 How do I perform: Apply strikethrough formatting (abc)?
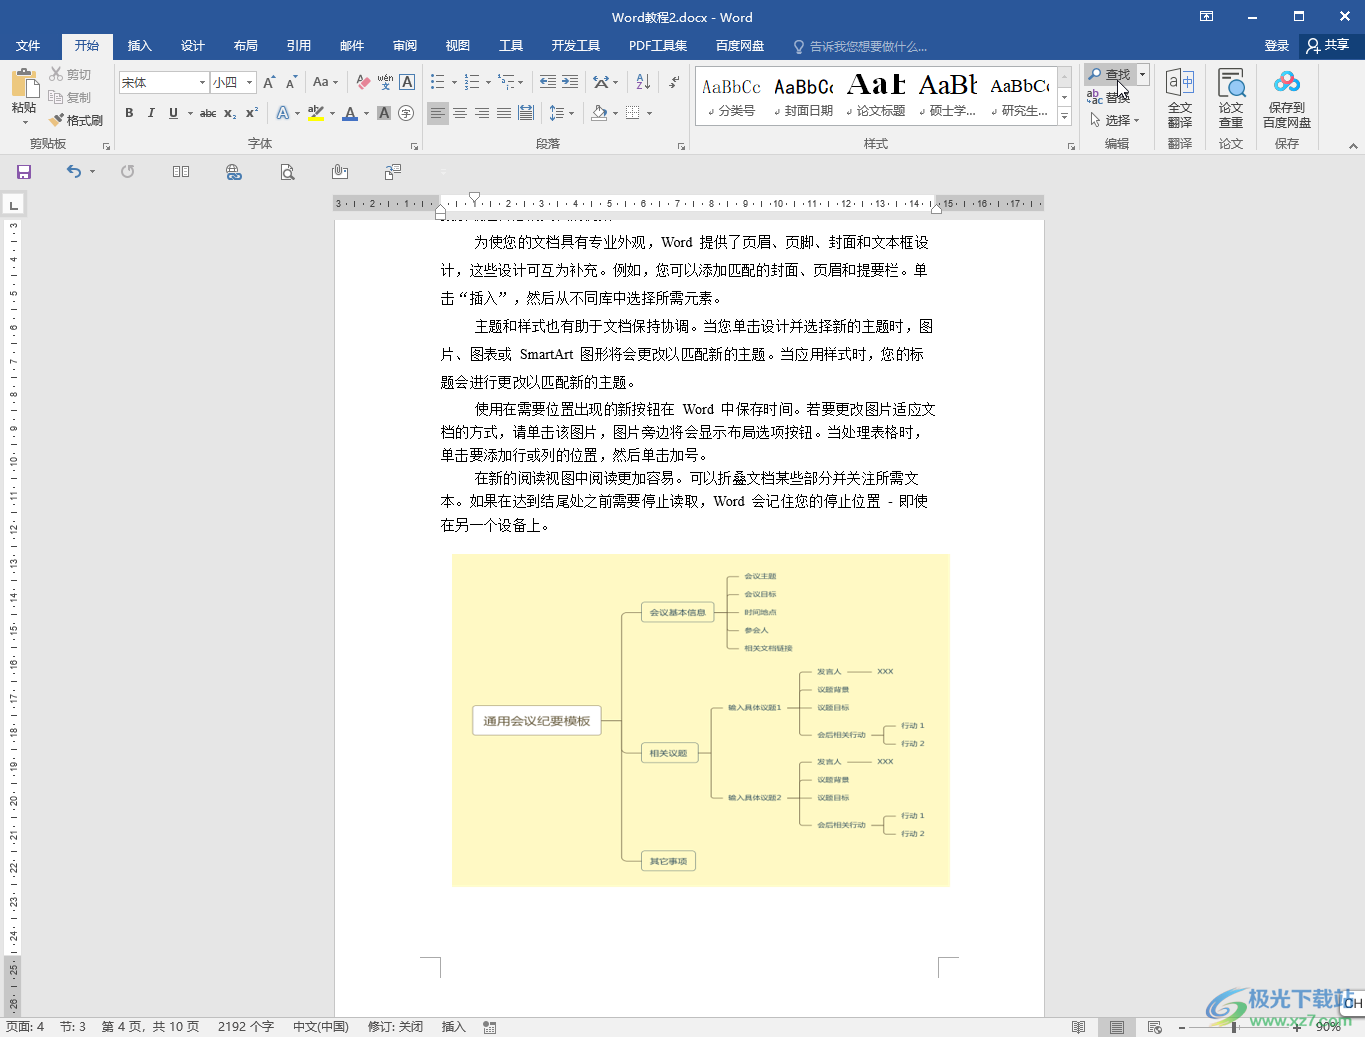tap(208, 113)
